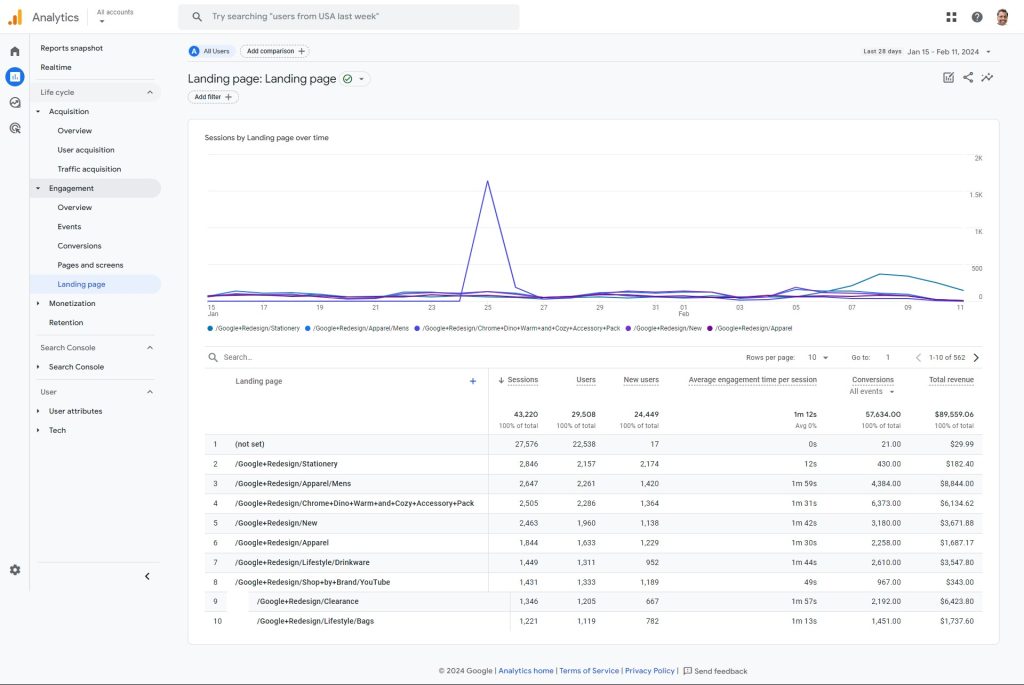This screenshot has height=685, width=1024.
Task: Click Add filter button
Action: [213, 97]
